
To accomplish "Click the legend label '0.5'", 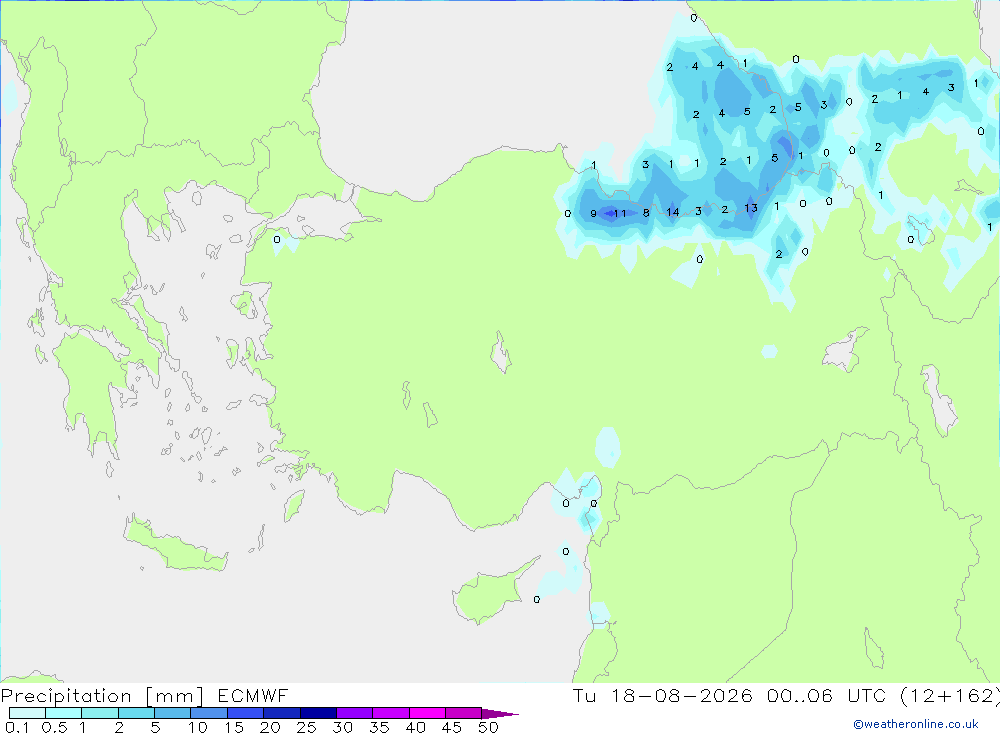I will tap(54, 727).
